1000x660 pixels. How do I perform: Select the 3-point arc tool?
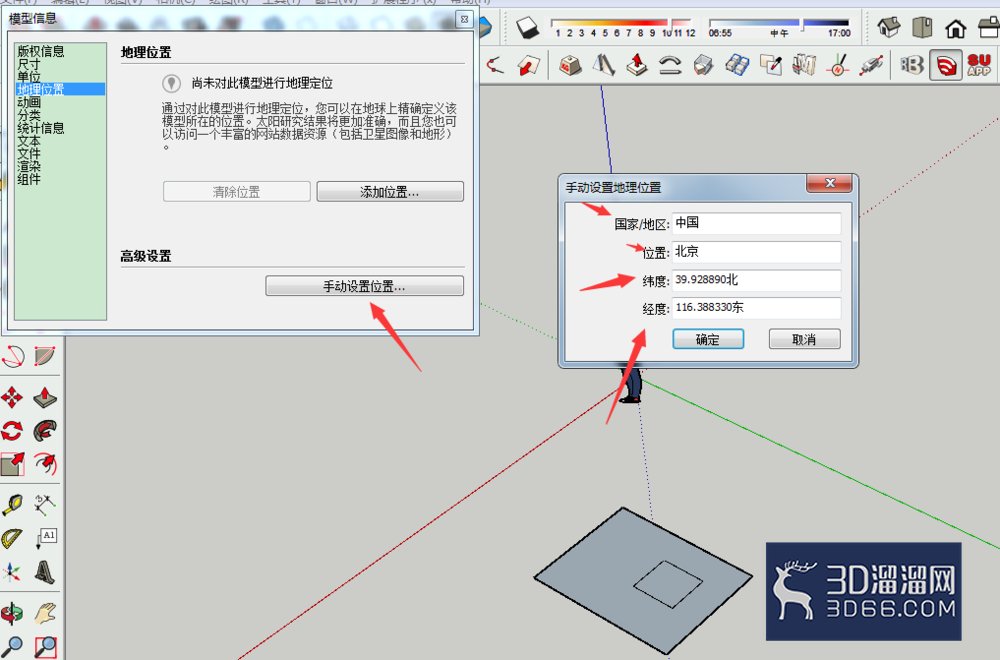coord(12,356)
